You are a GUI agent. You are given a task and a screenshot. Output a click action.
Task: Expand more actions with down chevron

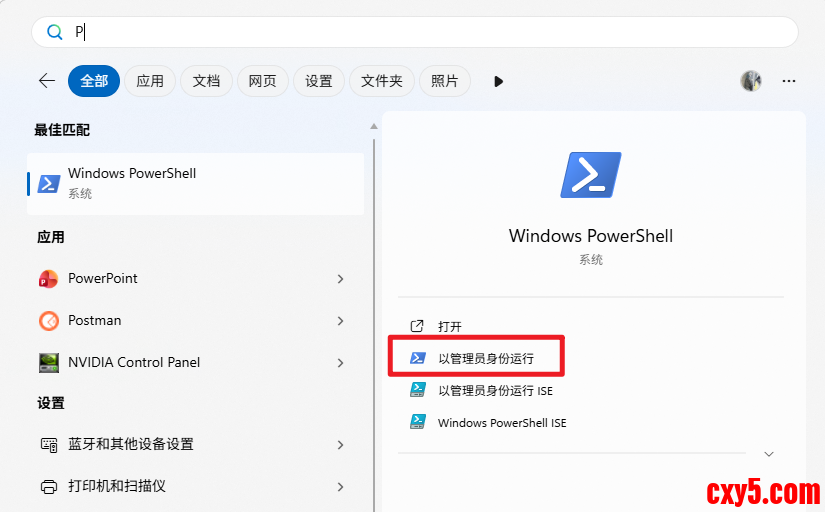tap(769, 454)
